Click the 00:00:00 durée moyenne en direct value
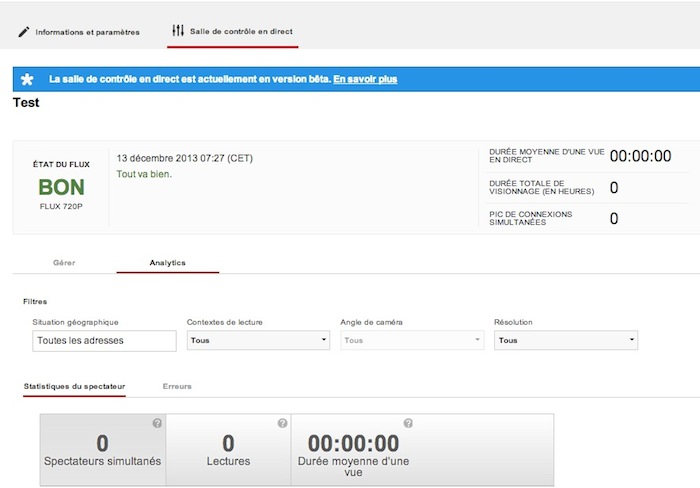Screen dimensions: 700x488 click(640, 156)
